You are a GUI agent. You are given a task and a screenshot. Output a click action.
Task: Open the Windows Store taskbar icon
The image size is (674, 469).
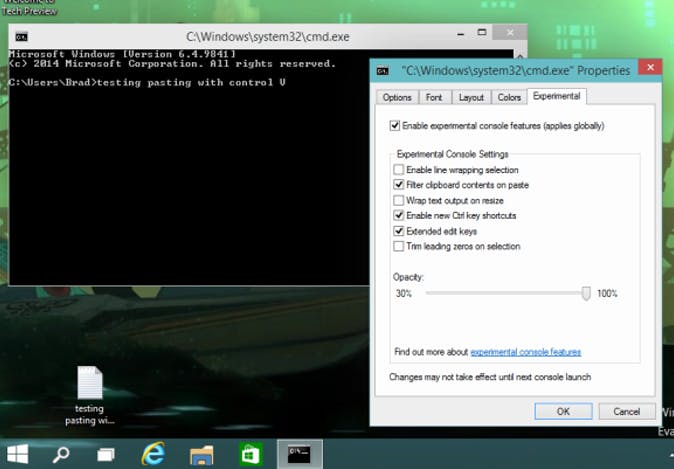pyautogui.click(x=251, y=454)
